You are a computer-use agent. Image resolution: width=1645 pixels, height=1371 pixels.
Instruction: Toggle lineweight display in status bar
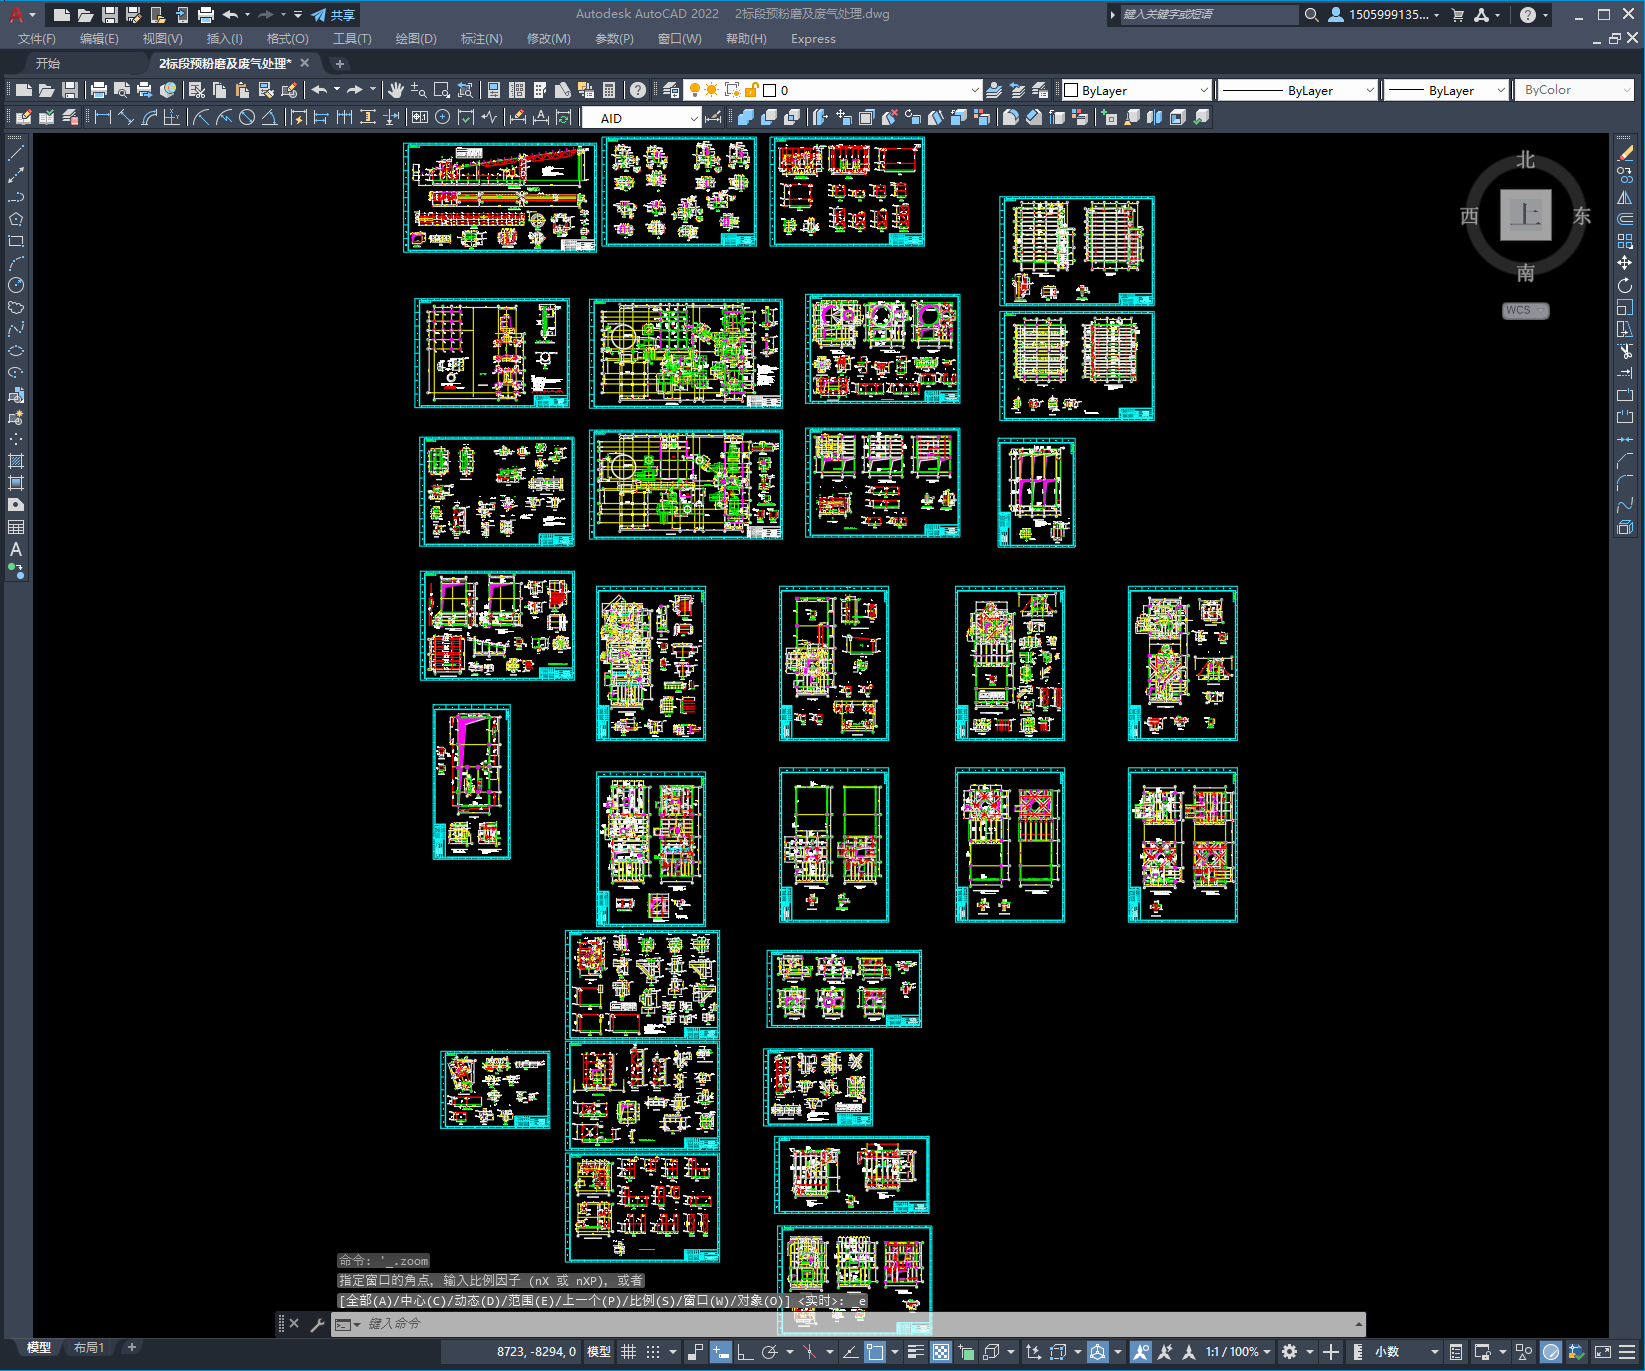pos(915,1352)
